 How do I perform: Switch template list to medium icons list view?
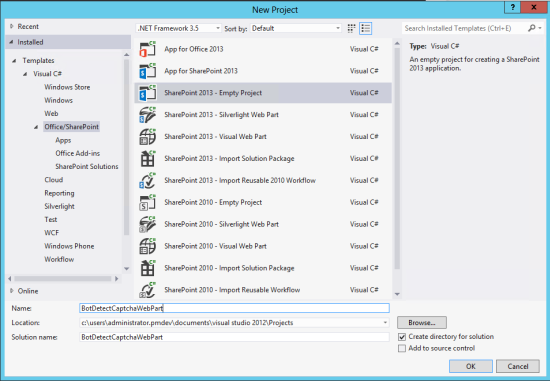pyautogui.click(x=365, y=28)
